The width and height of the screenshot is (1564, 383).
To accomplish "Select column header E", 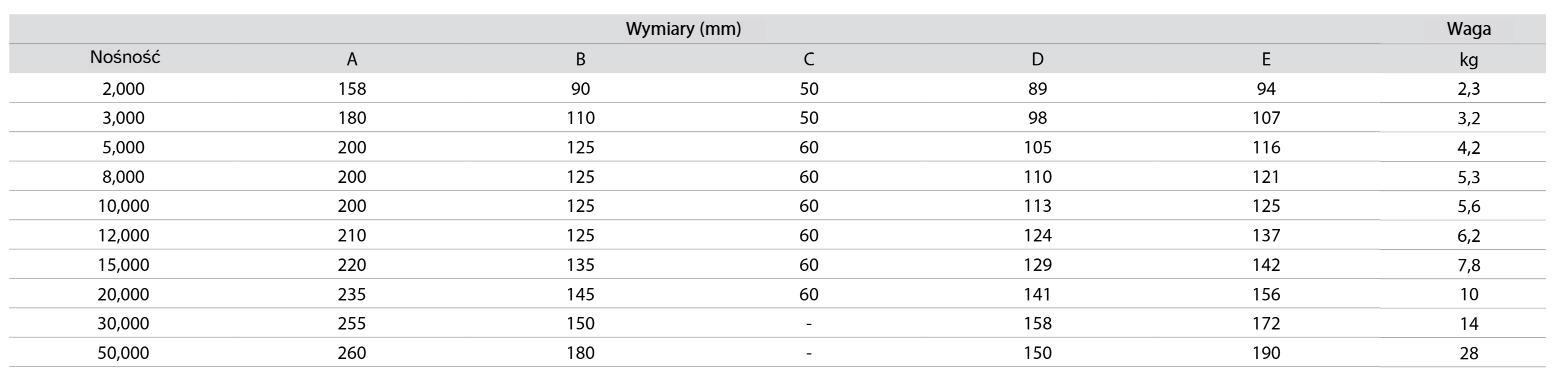I will click(x=1266, y=59).
